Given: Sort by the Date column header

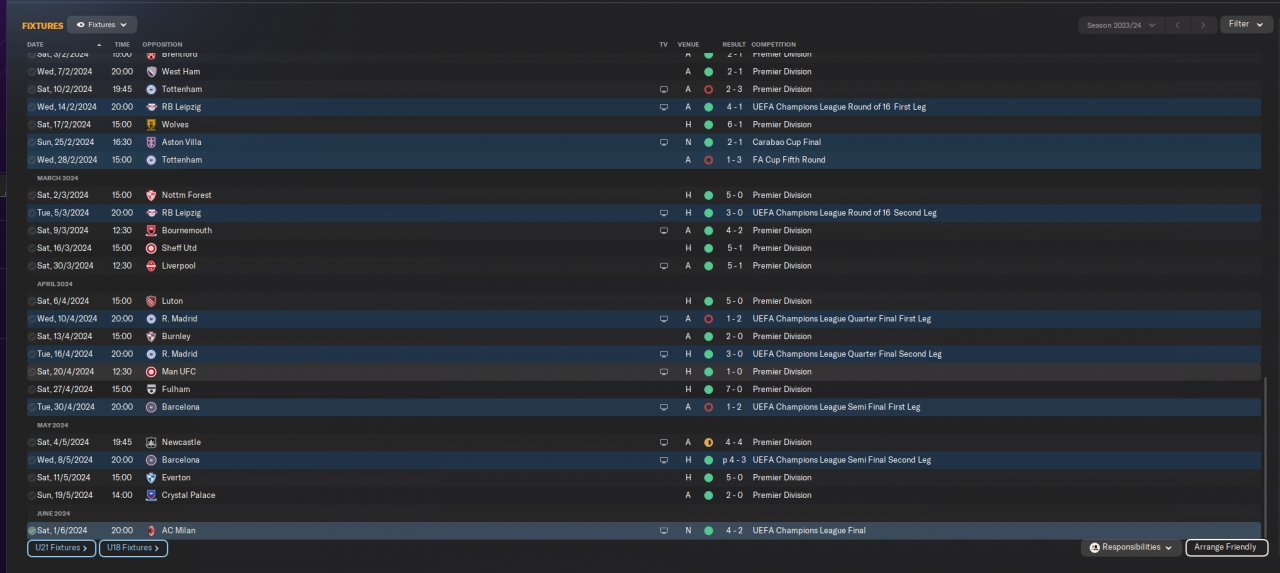Looking at the screenshot, I should point(36,44).
